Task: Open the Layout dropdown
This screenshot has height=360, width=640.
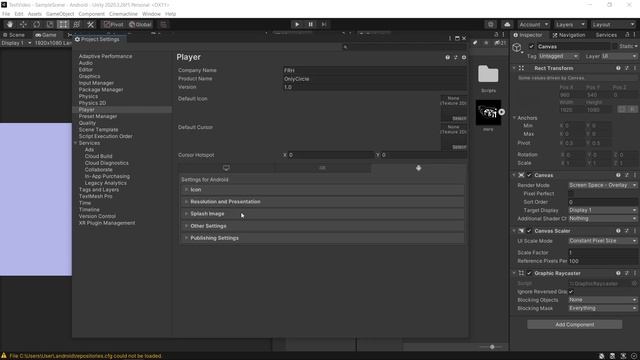Action: coord(613,24)
